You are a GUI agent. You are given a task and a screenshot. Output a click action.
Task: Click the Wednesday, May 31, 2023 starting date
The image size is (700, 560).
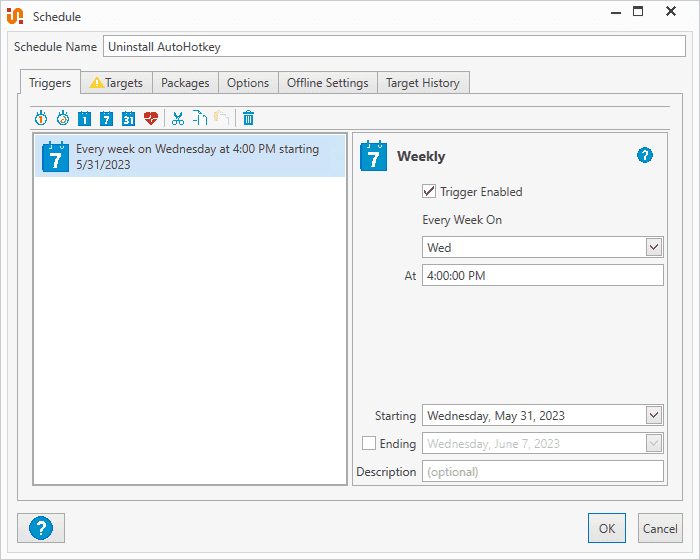tap(496, 416)
